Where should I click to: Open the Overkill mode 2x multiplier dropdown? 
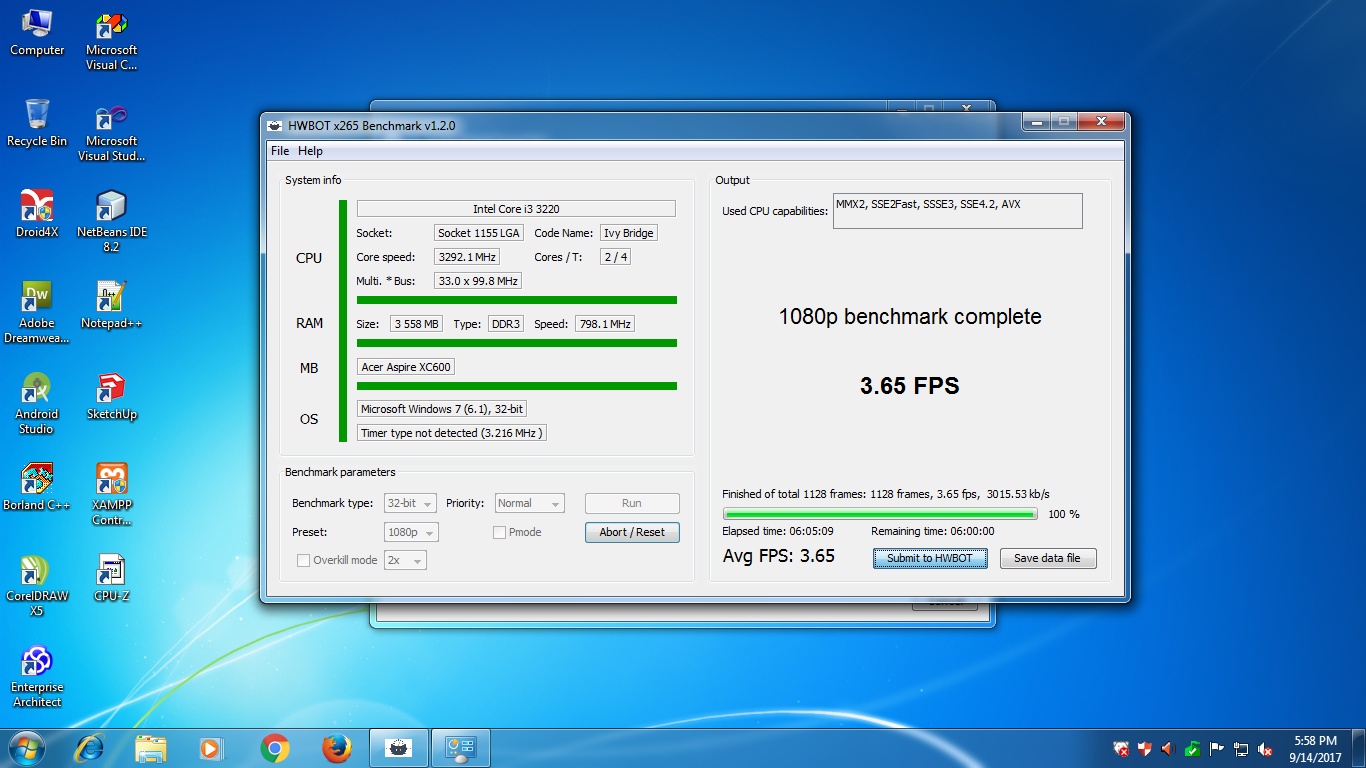405,560
